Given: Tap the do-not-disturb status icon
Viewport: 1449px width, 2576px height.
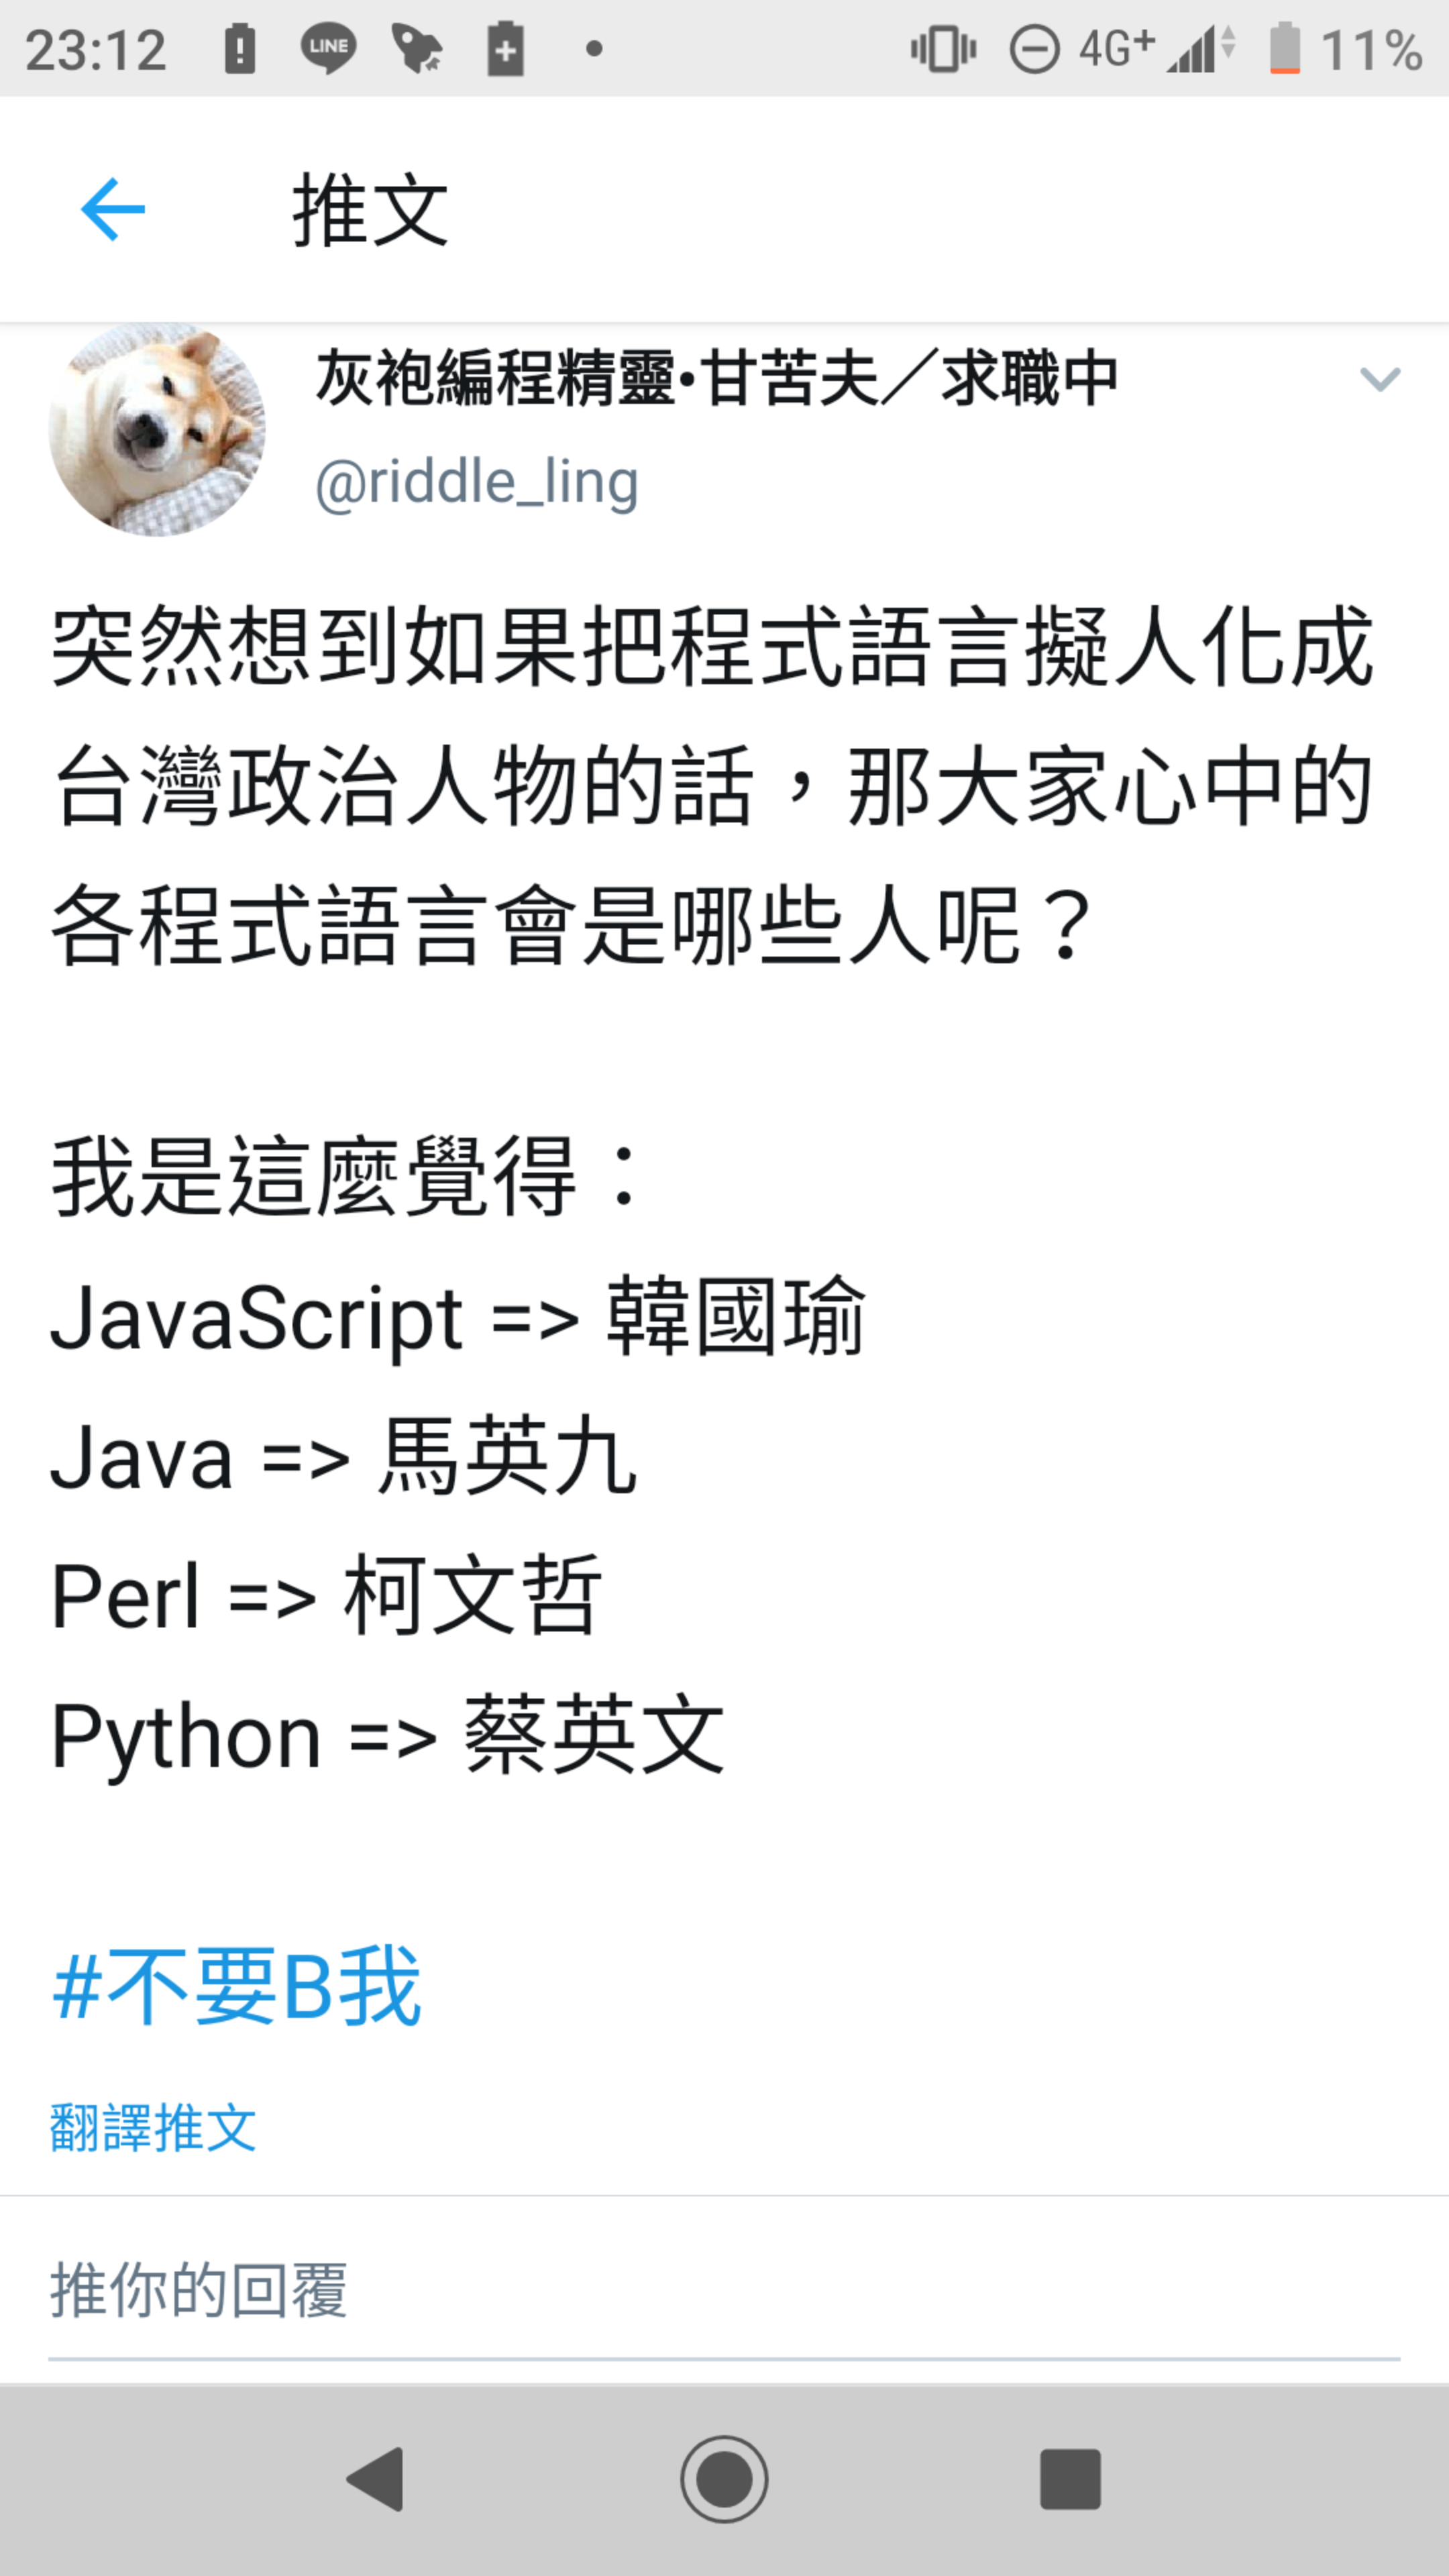Looking at the screenshot, I should point(1034,49).
